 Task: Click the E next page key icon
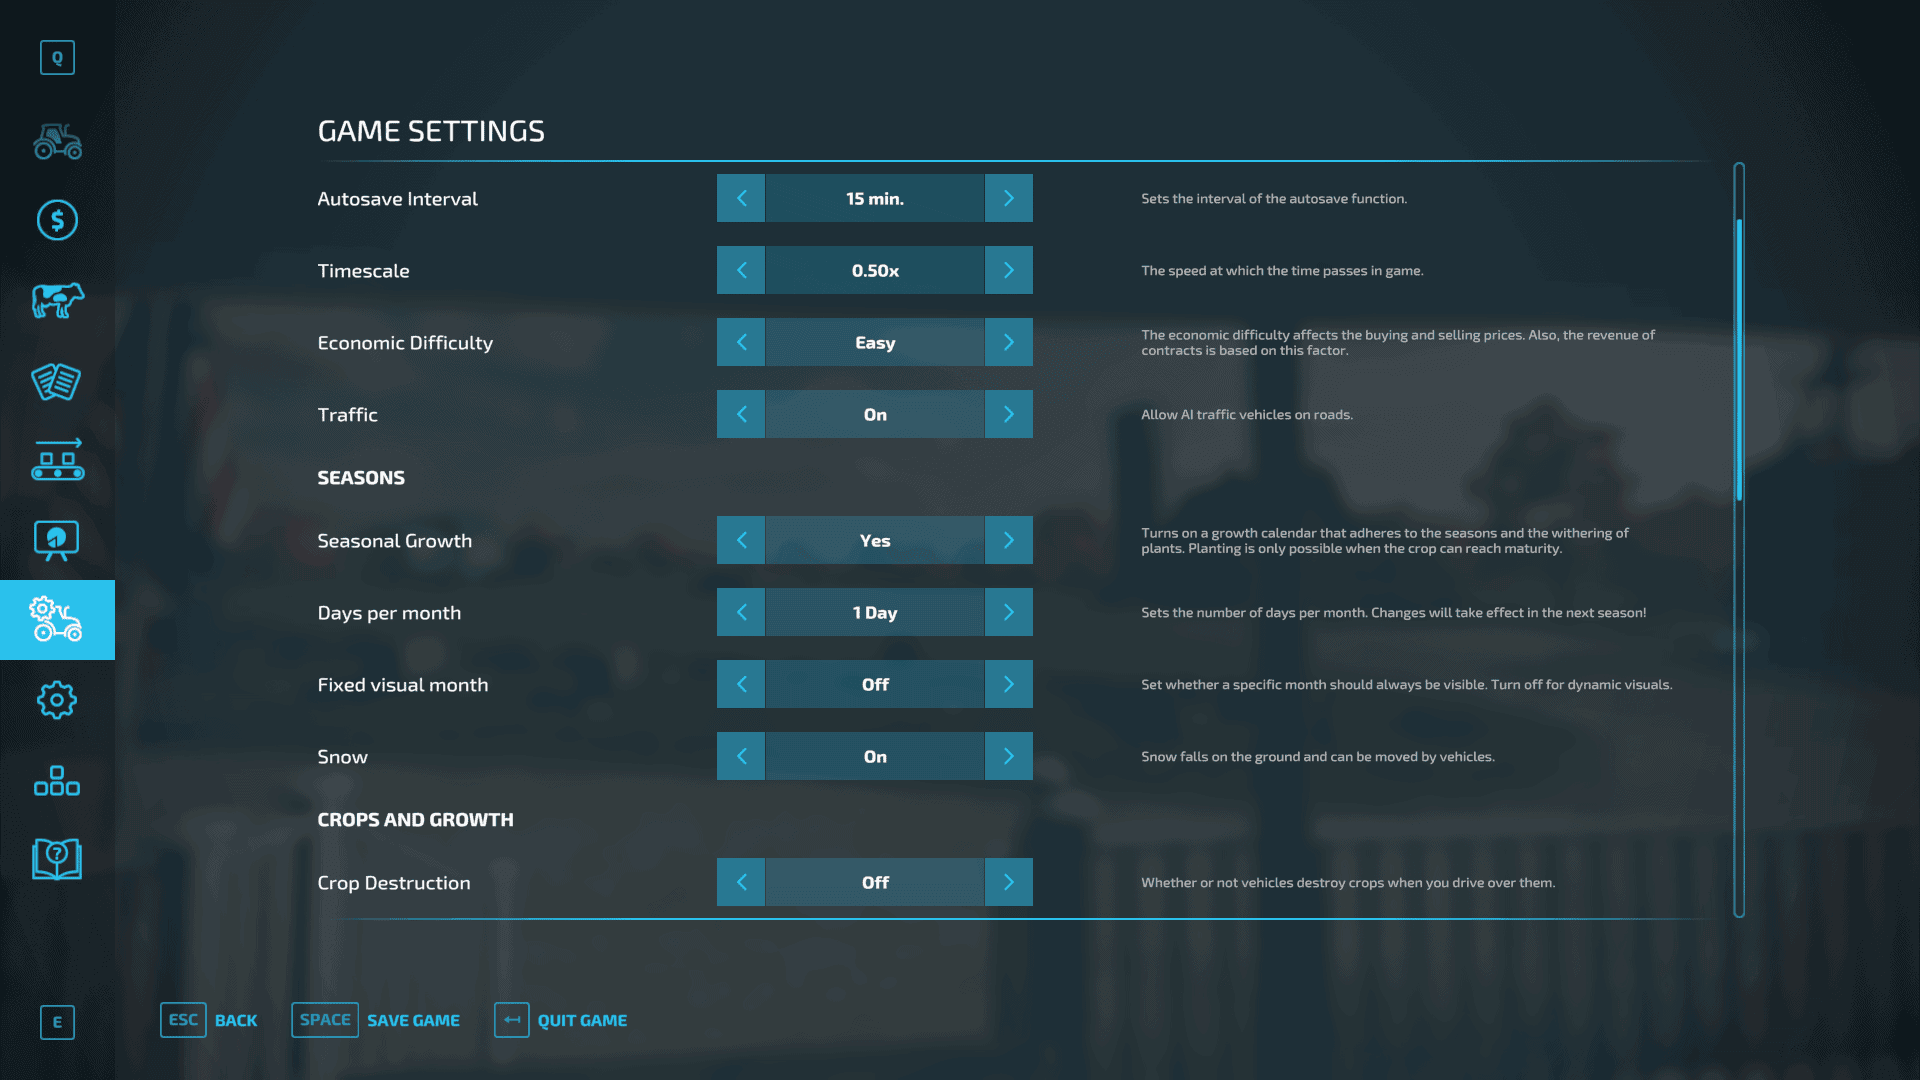57,1022
